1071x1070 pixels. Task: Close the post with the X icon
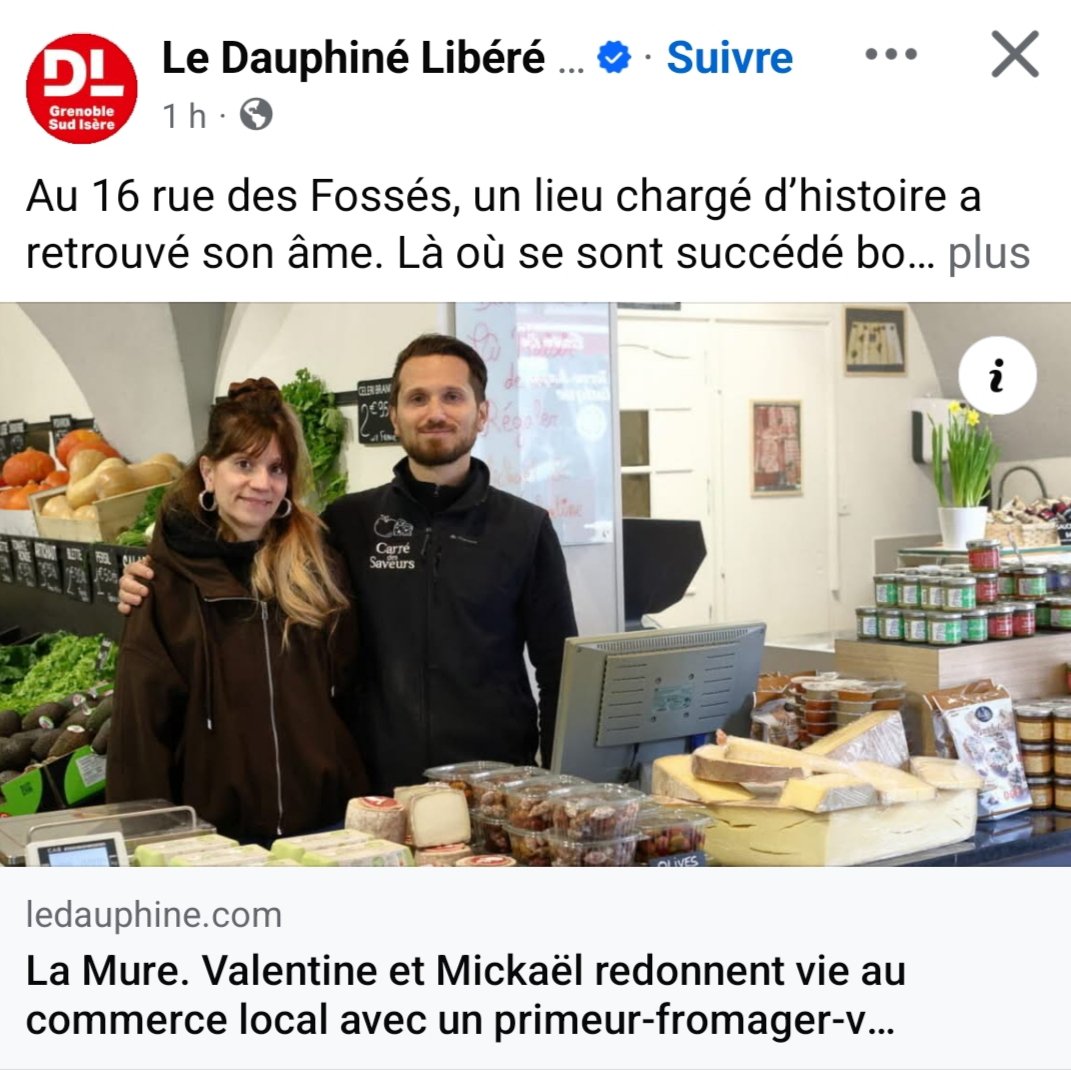[x=1015, y=54]
